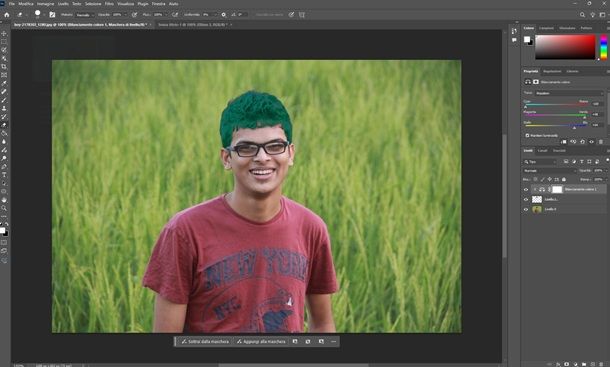The height and width of the screenshot is (367, 610).
Task: Click Aggiungi alla maschera button
Action: (x=261, y=341)
